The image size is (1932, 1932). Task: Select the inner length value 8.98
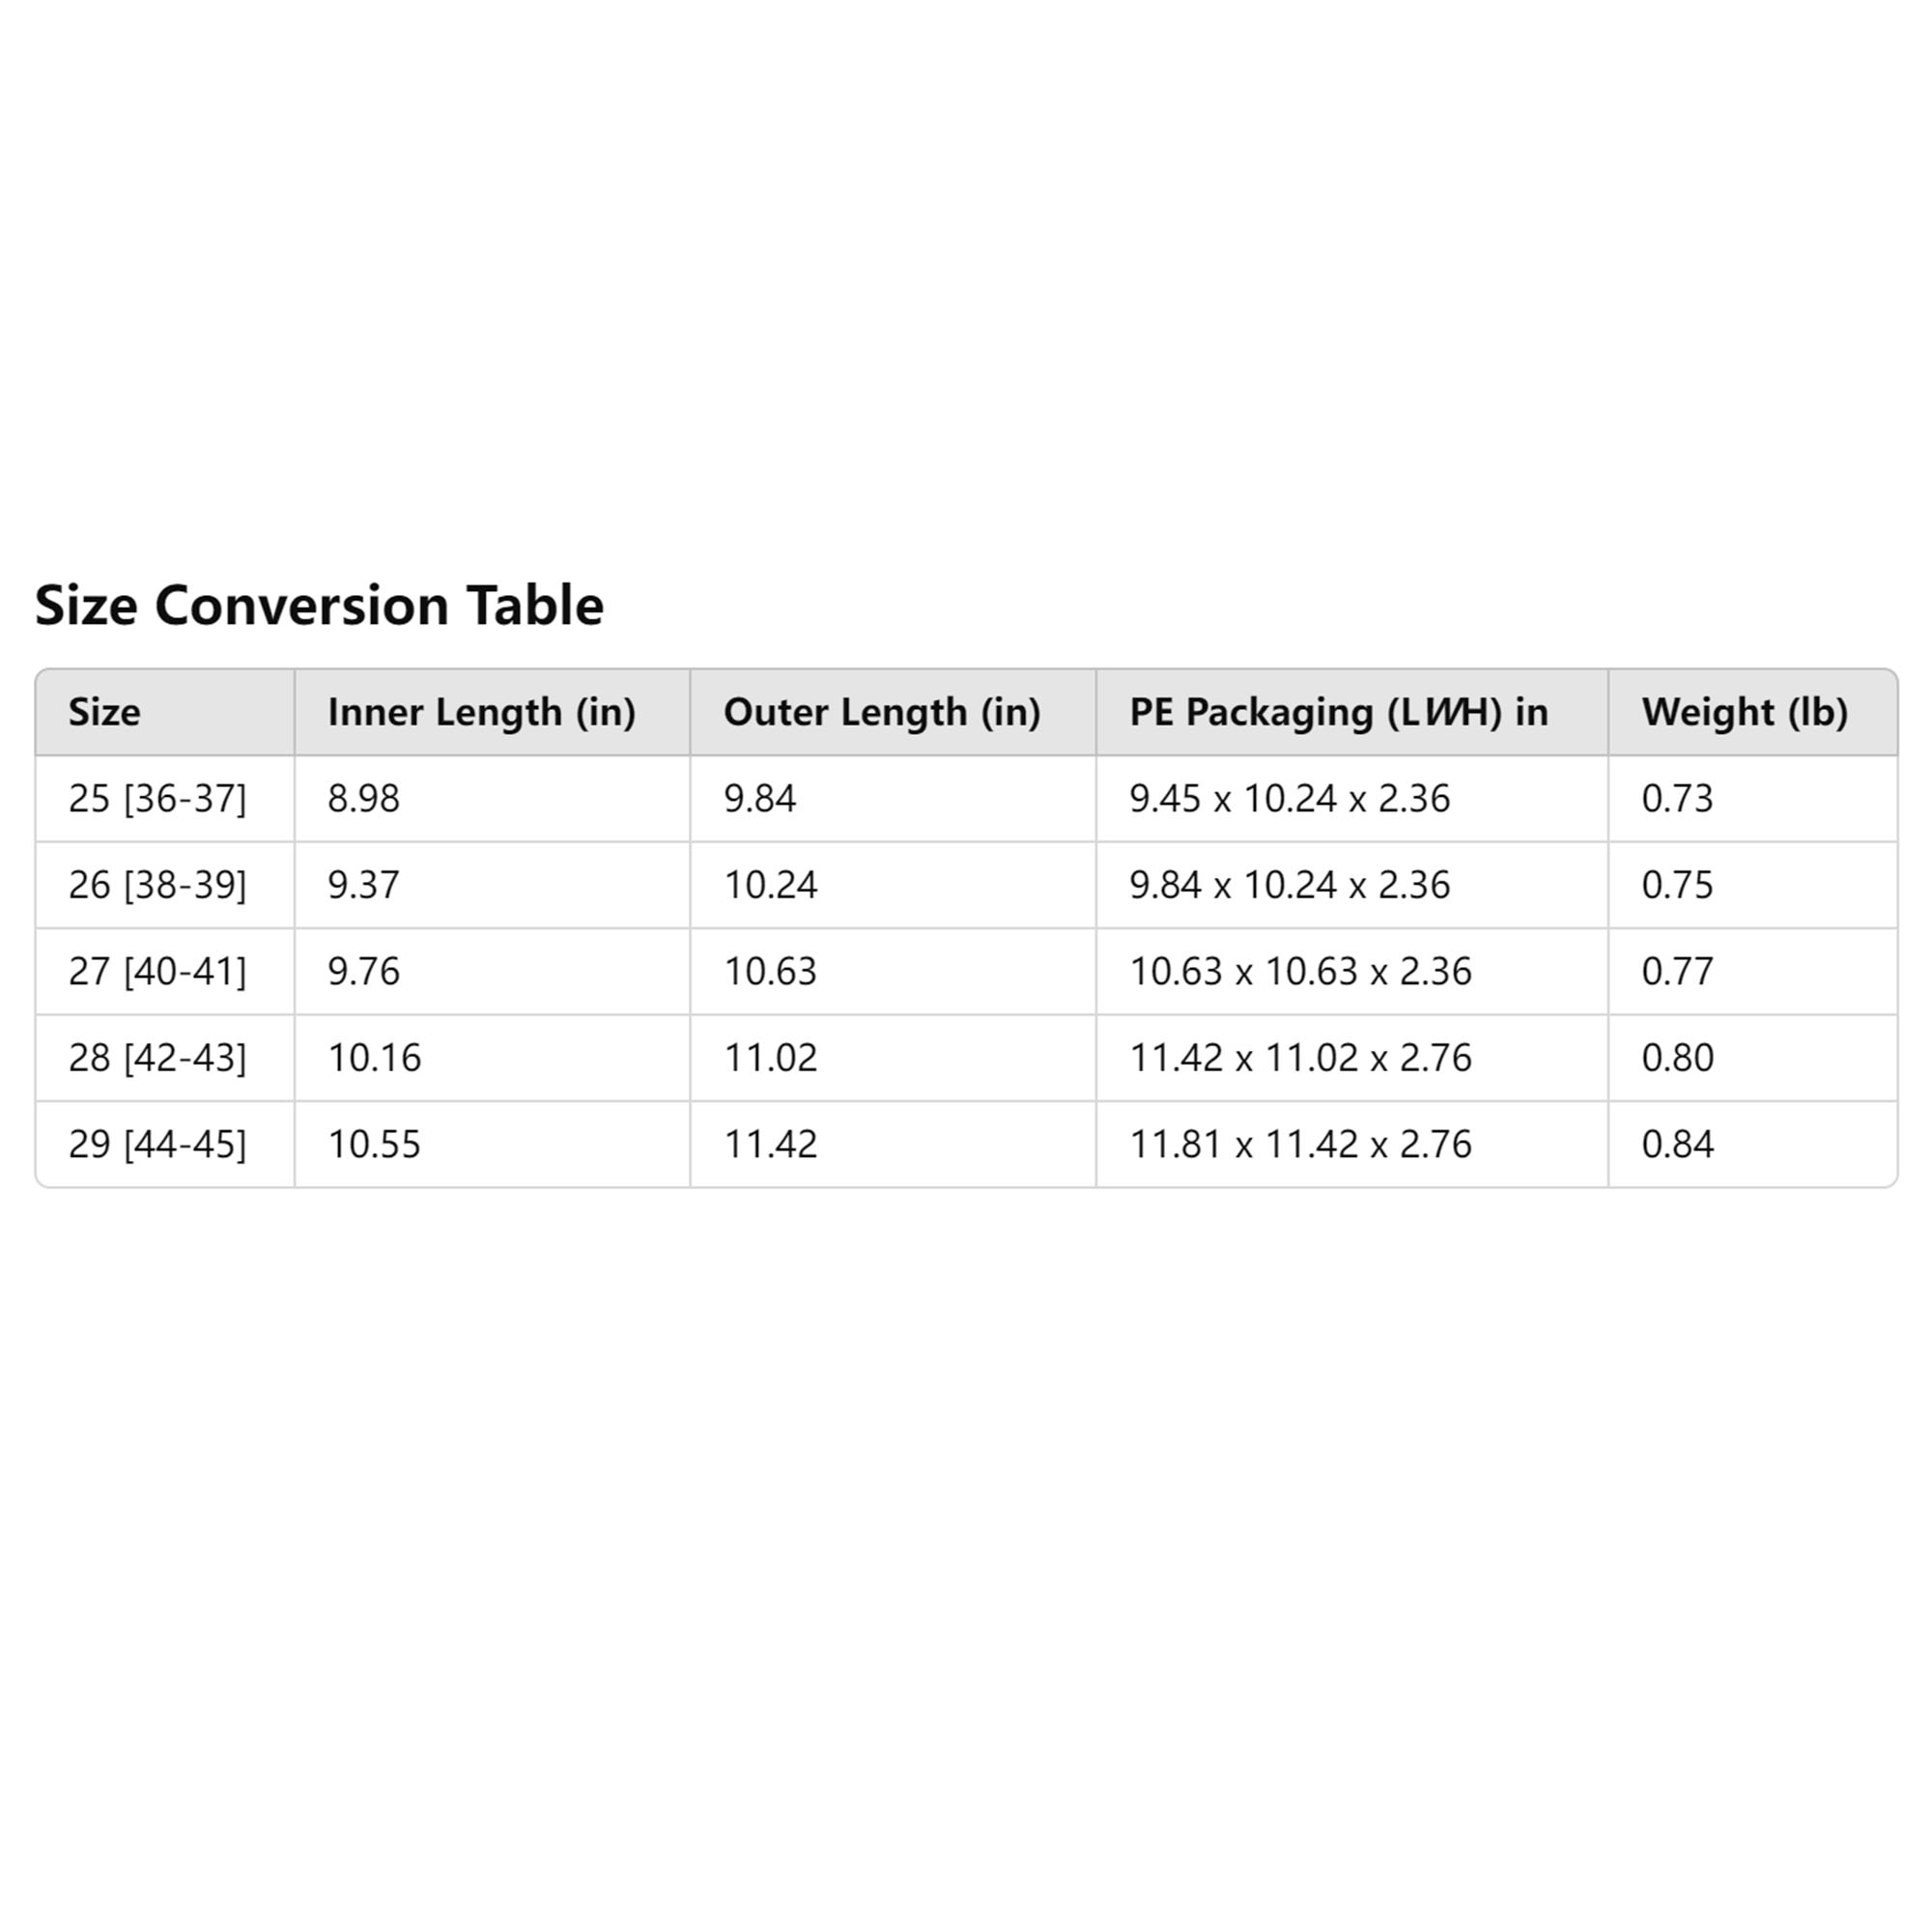coord(364,799)
